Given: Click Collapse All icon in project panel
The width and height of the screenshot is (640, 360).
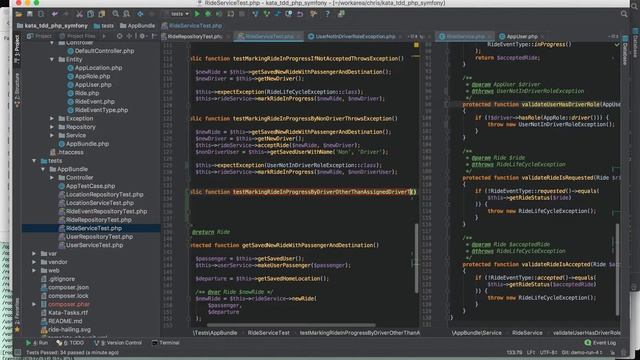Looking at the screenshot, I should tap(129, 36).
